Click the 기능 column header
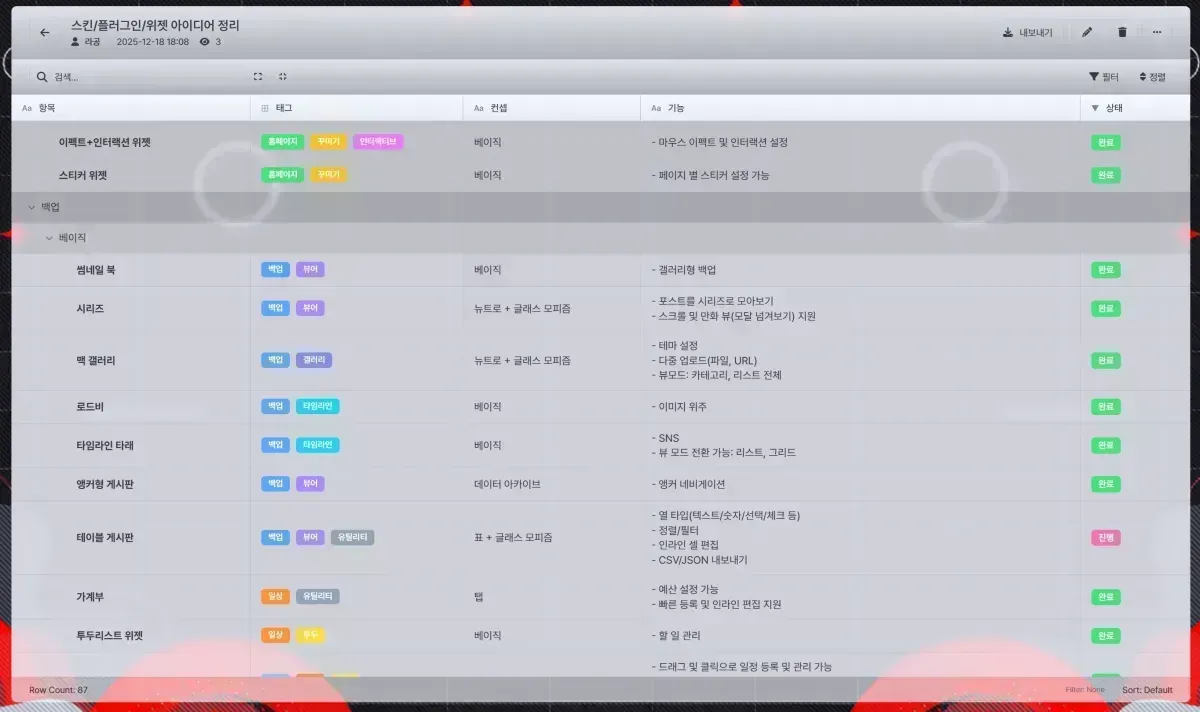This screenshot has height=712, width=1200. pos(860,107)
